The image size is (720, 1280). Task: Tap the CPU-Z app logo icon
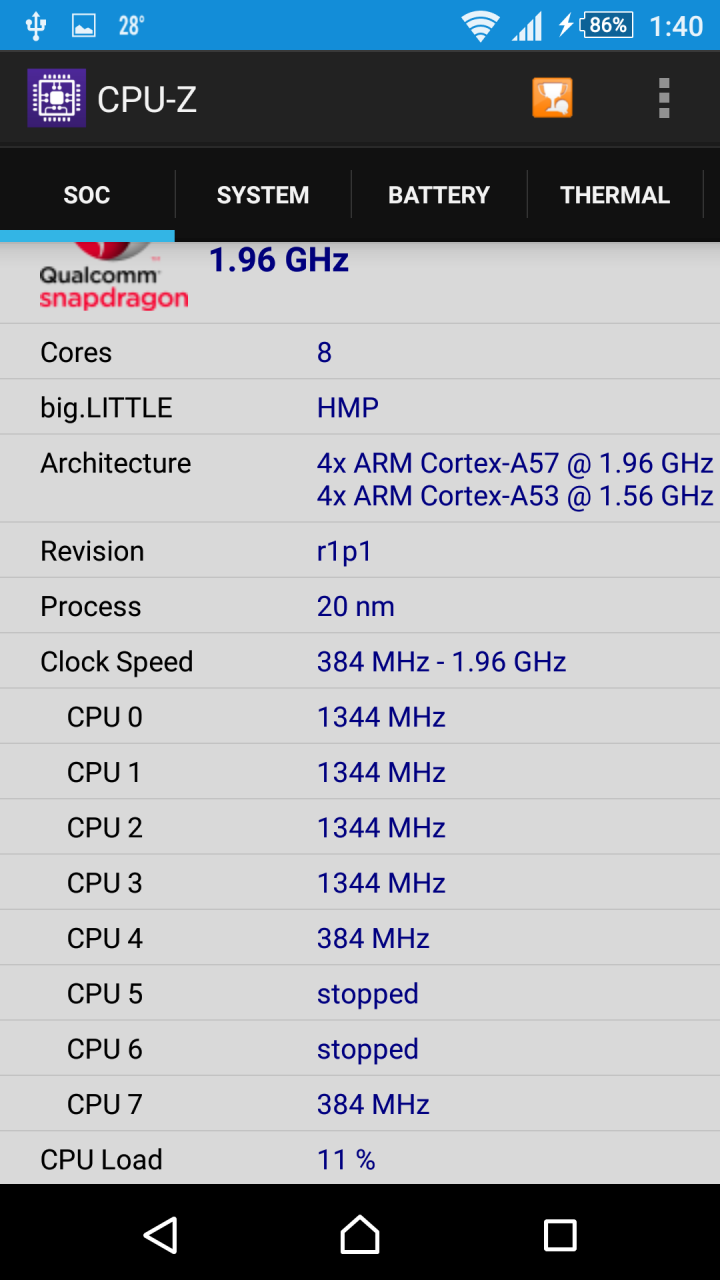tap(56, 98)
